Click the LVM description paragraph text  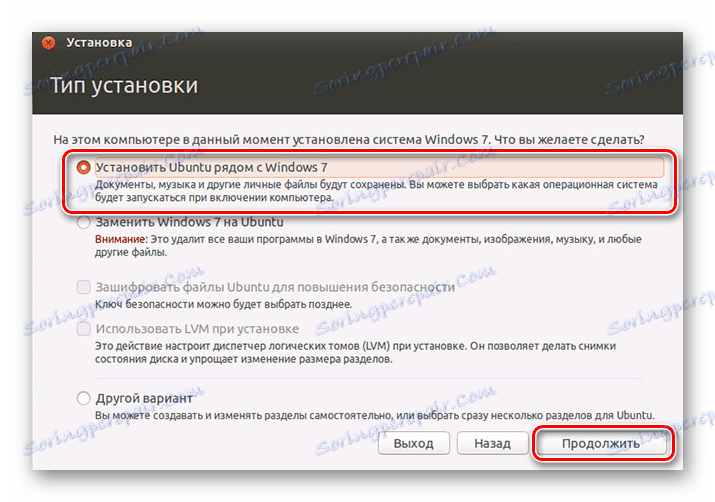[x=355, y=352]
